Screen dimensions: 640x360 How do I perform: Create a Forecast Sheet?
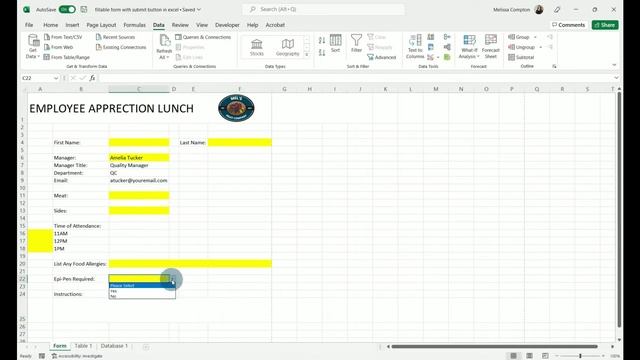click(x=491, y=46)
